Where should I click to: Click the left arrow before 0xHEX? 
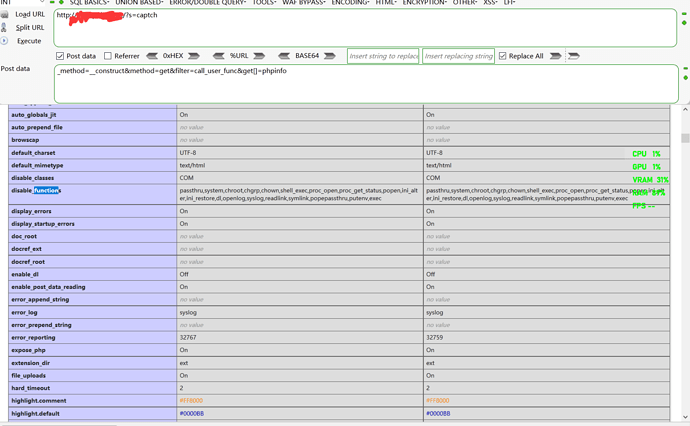[152, 56]
